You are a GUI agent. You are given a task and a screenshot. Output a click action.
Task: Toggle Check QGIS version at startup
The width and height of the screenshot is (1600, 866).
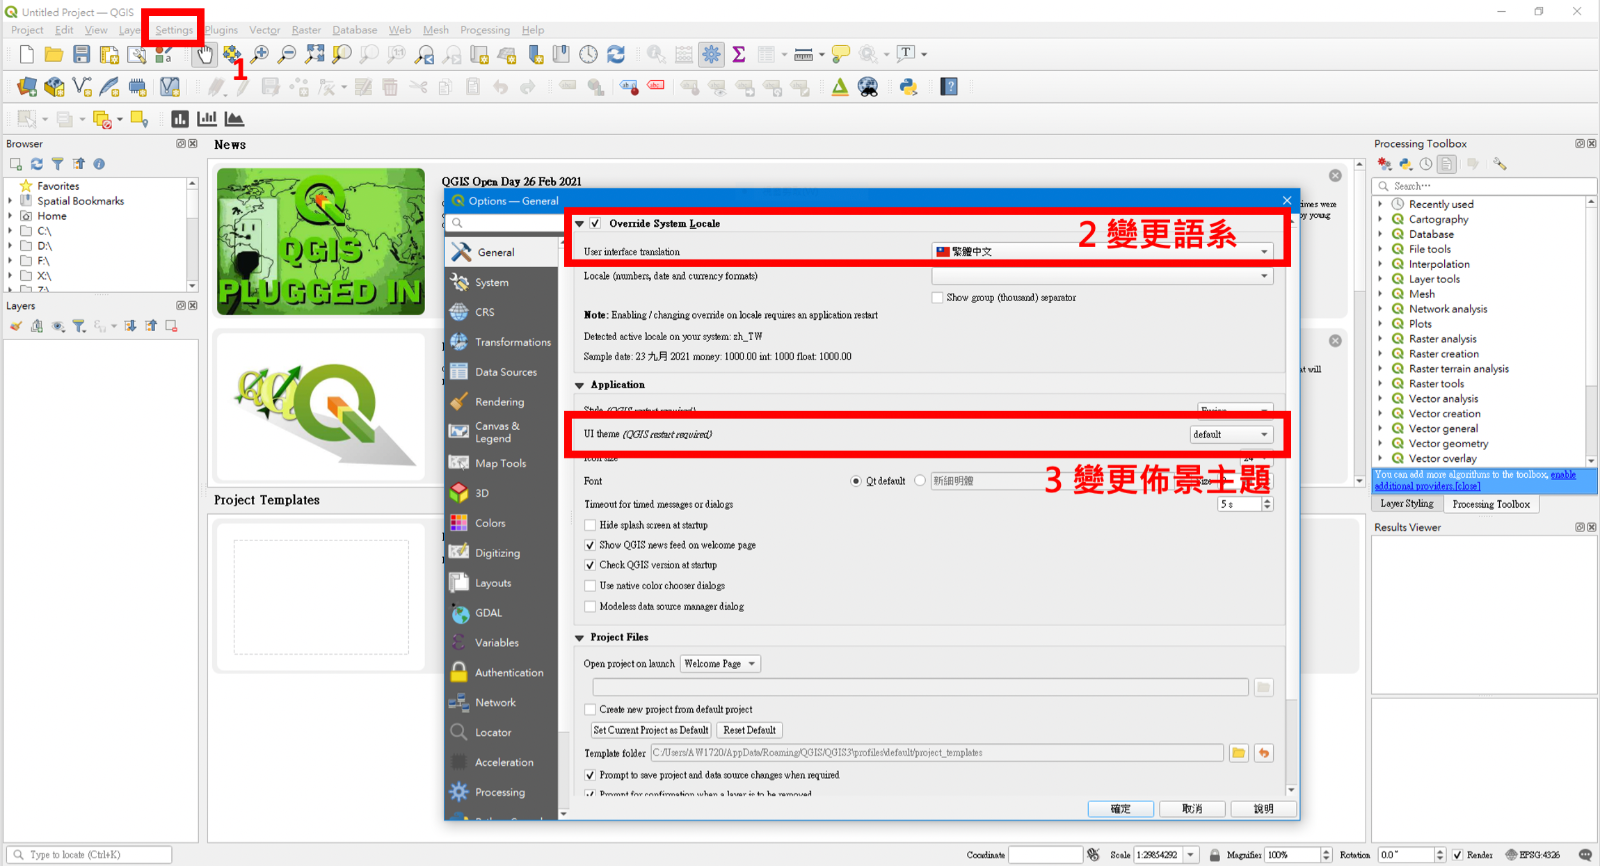pyautogui.click(x=590, y=565)
